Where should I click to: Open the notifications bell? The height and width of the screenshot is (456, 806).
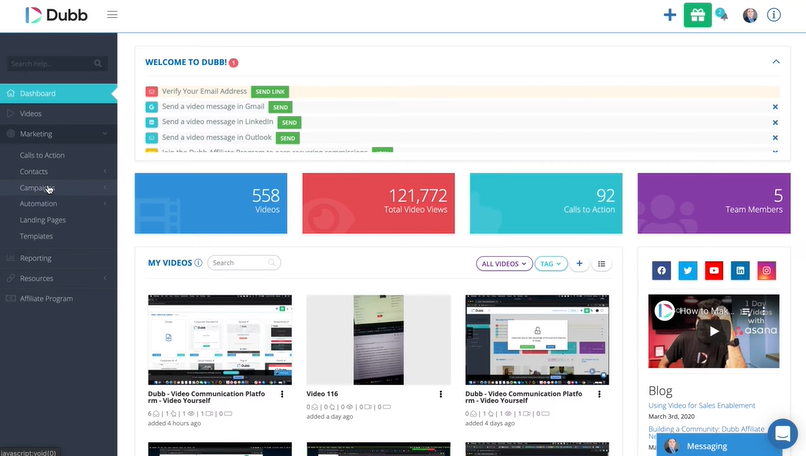[722, 14]
